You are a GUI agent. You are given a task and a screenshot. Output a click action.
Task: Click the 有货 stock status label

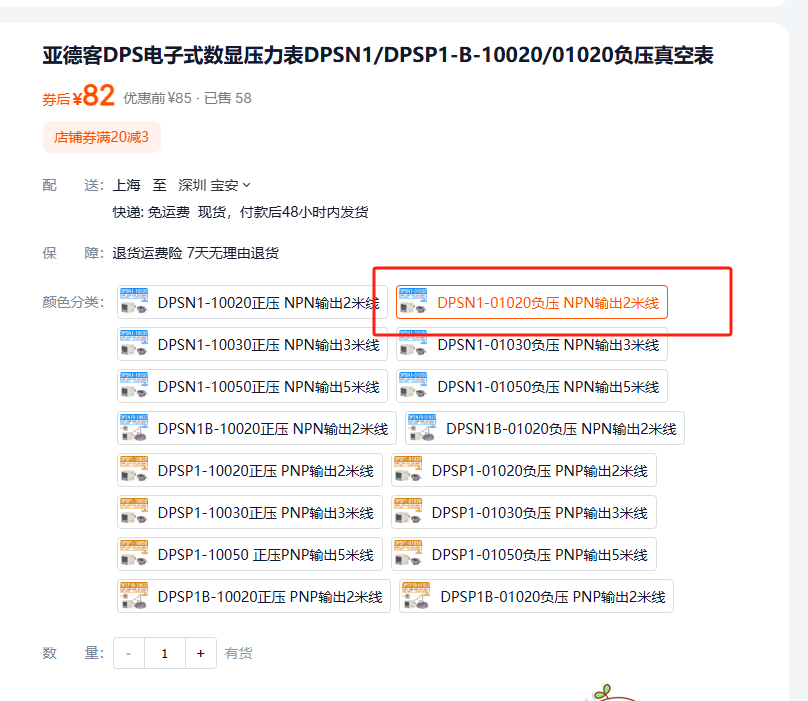[x=239, y=654]
